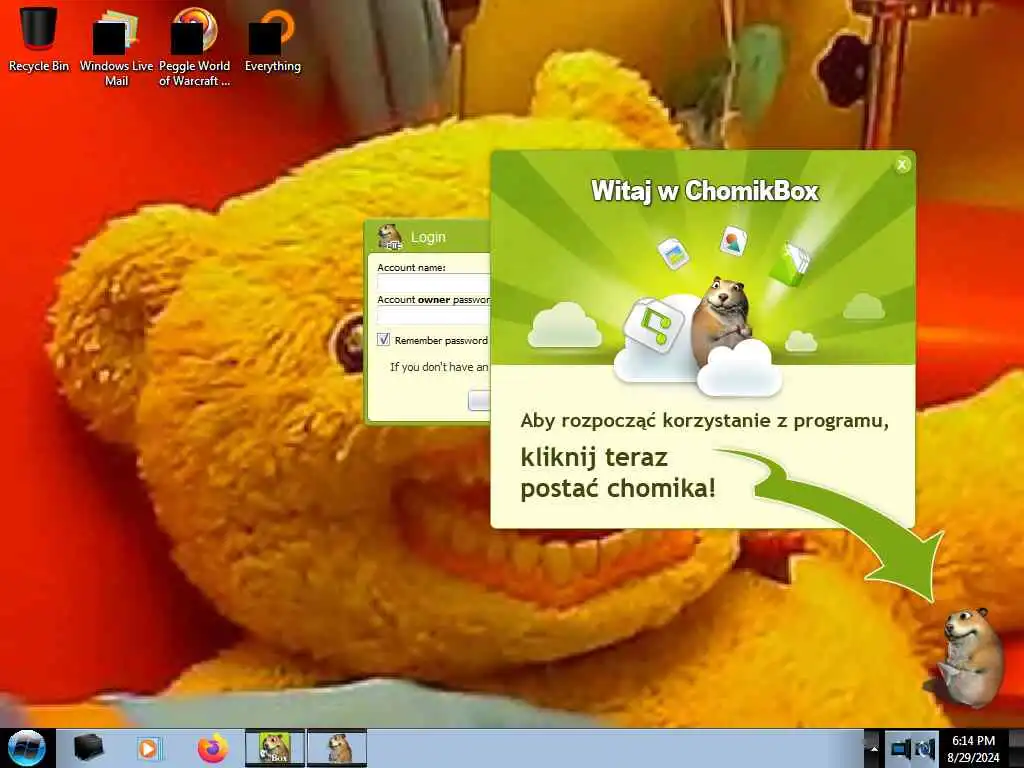Open the network tray icon
Screen dimensions: 1024x768
coord(901,749)
